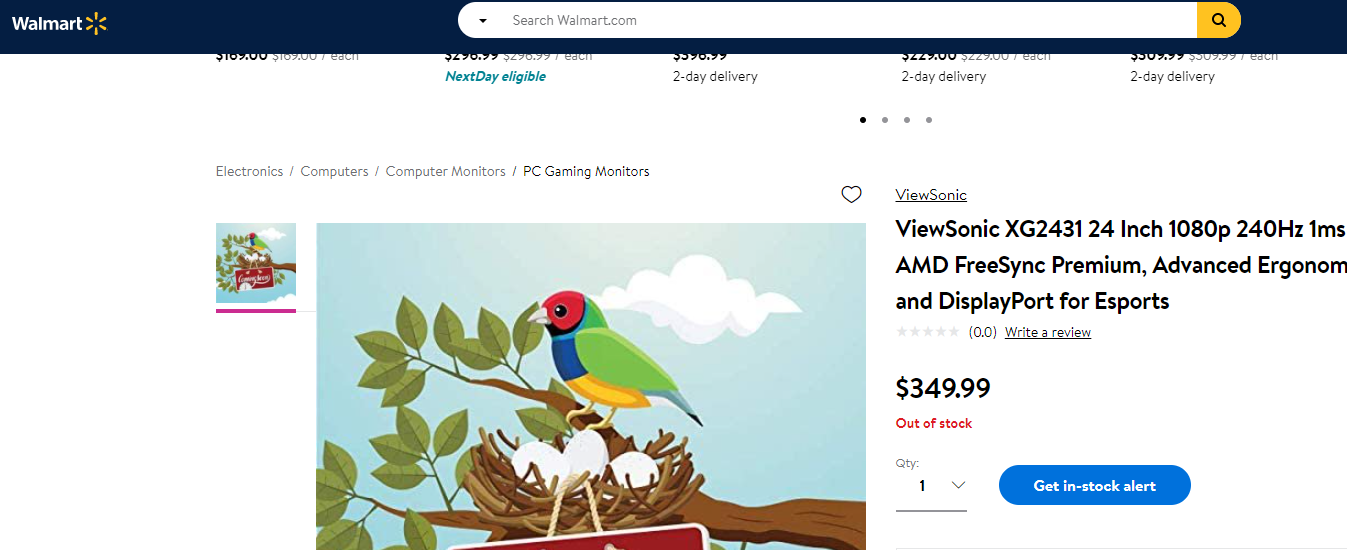Select the first carousel page dot
The image size is (1347, 550).
[863, 120]
